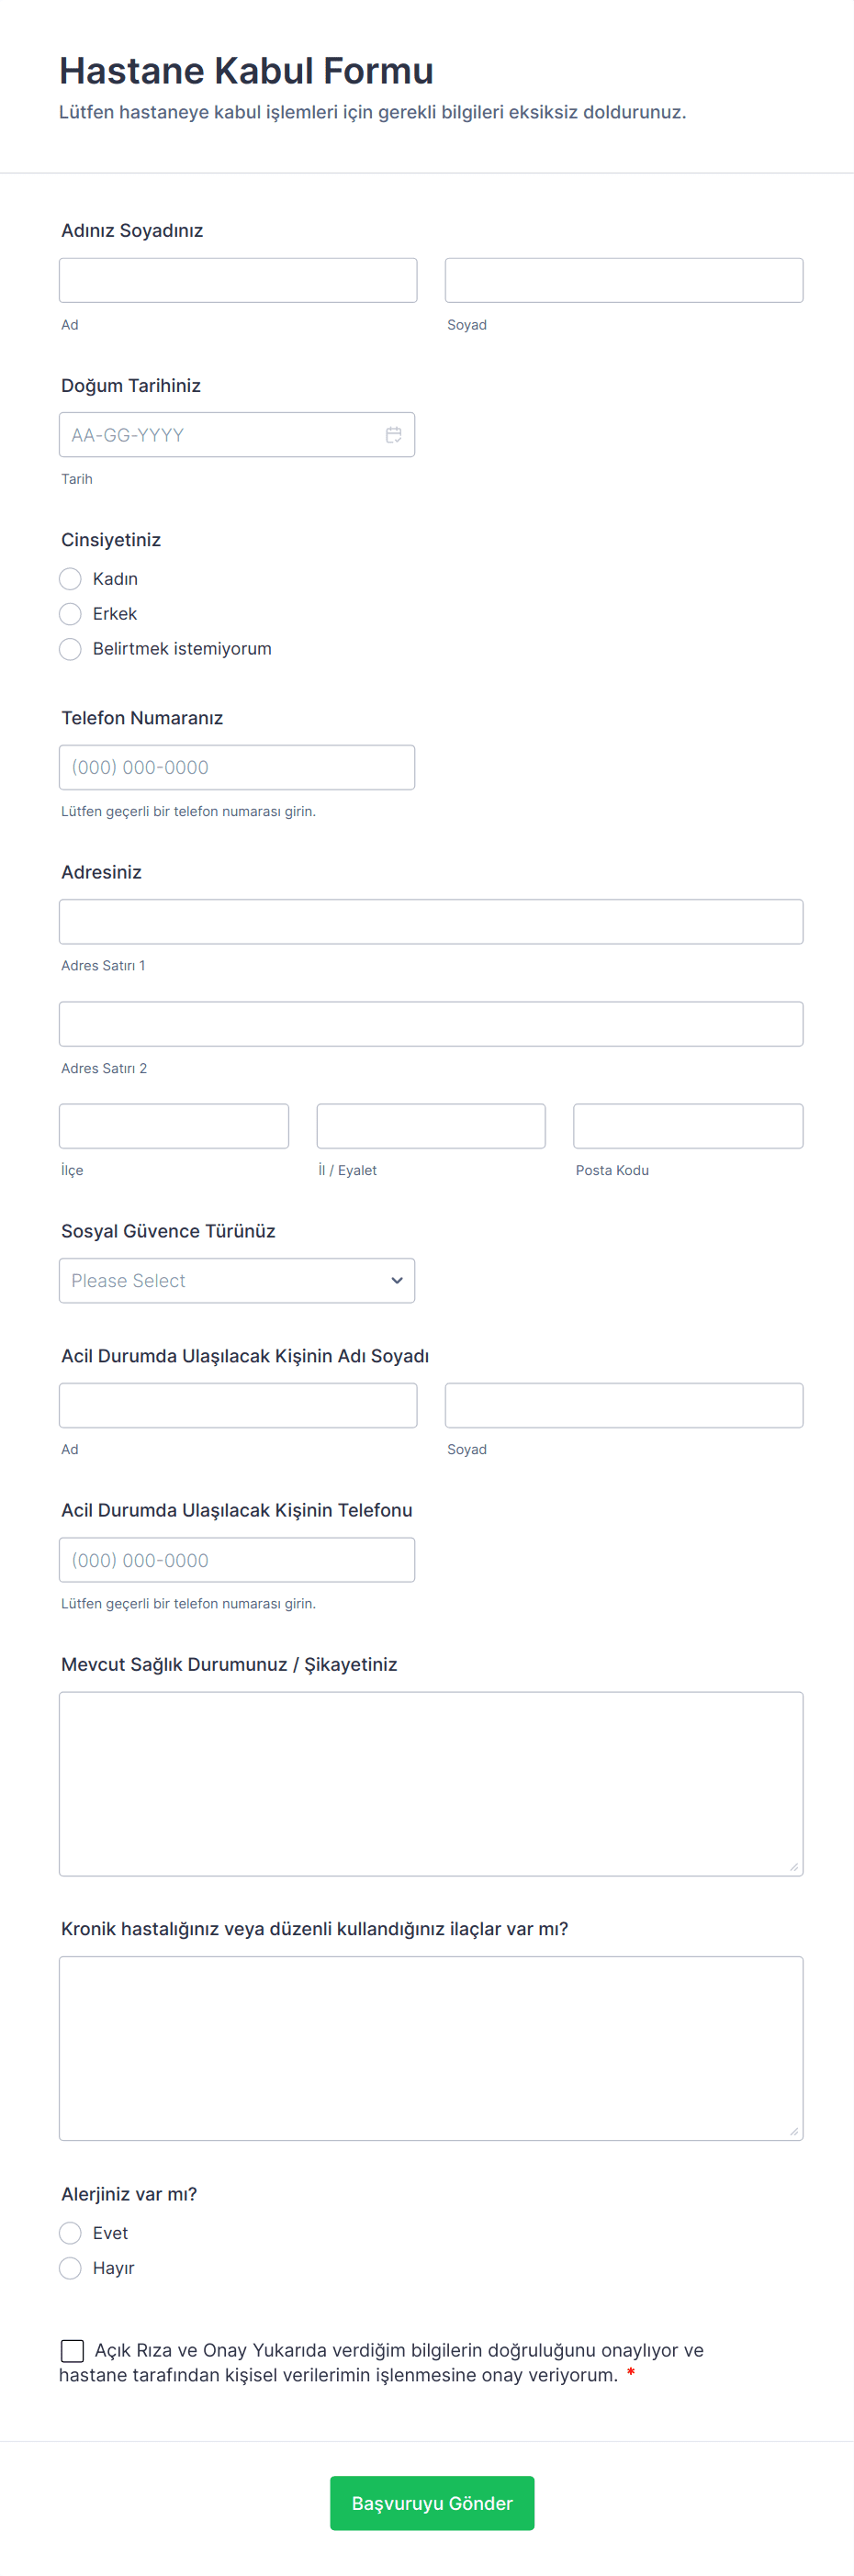Screen dimensions: 854x2576
Task: Open the Sosyal Güvence Türünüz dropdown
Action: [237, 1281]
